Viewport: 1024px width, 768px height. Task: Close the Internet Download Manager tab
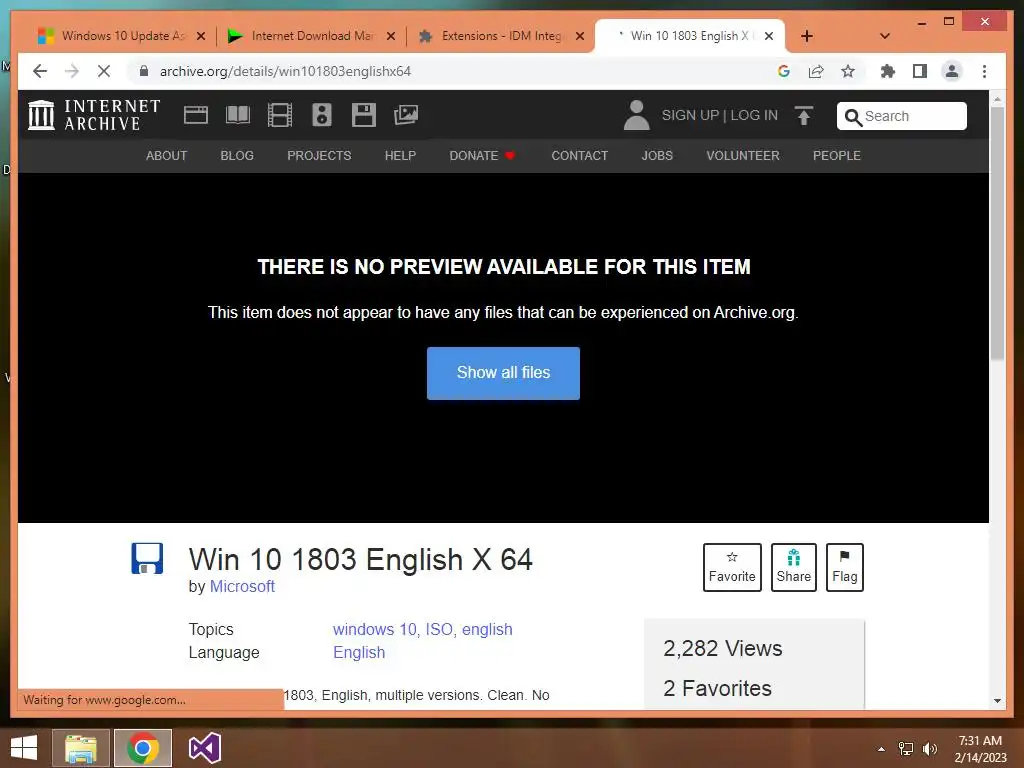pos(391,37)
